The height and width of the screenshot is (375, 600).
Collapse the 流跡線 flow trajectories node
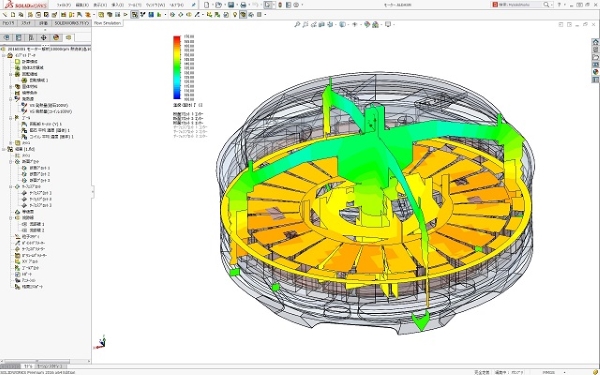tap(11, 218)
